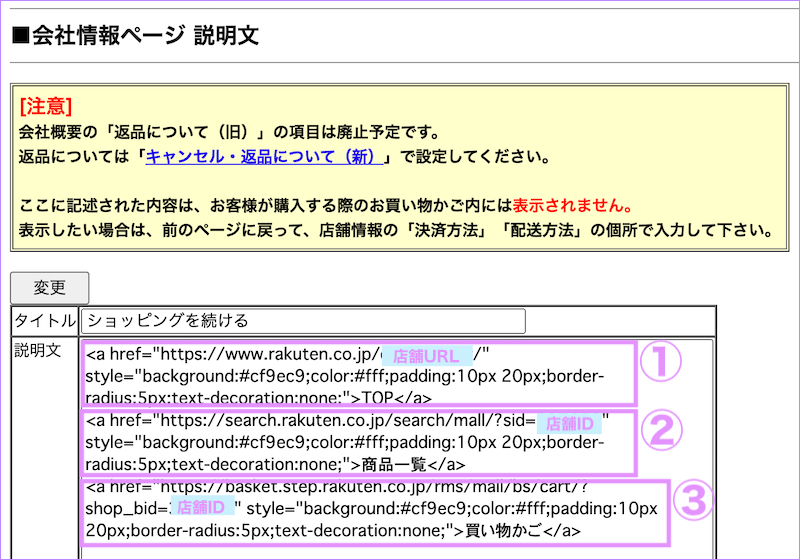Focus the タイトル input containing ショッピングを続ける
The height and width of the screenshot is (560, 800).
click(303, 321)
